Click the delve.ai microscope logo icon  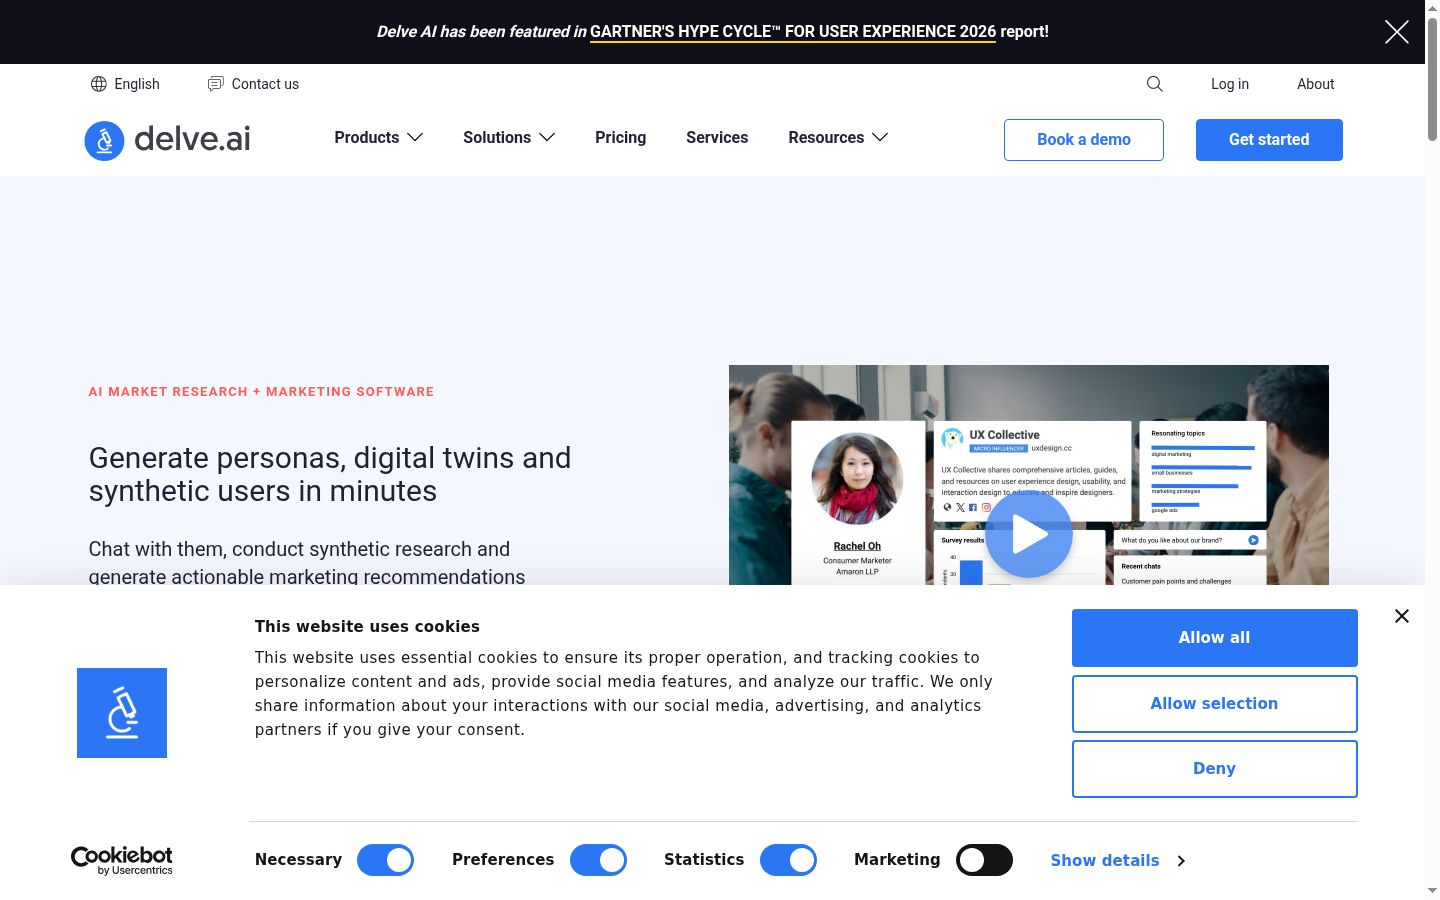tap(104, 141)
